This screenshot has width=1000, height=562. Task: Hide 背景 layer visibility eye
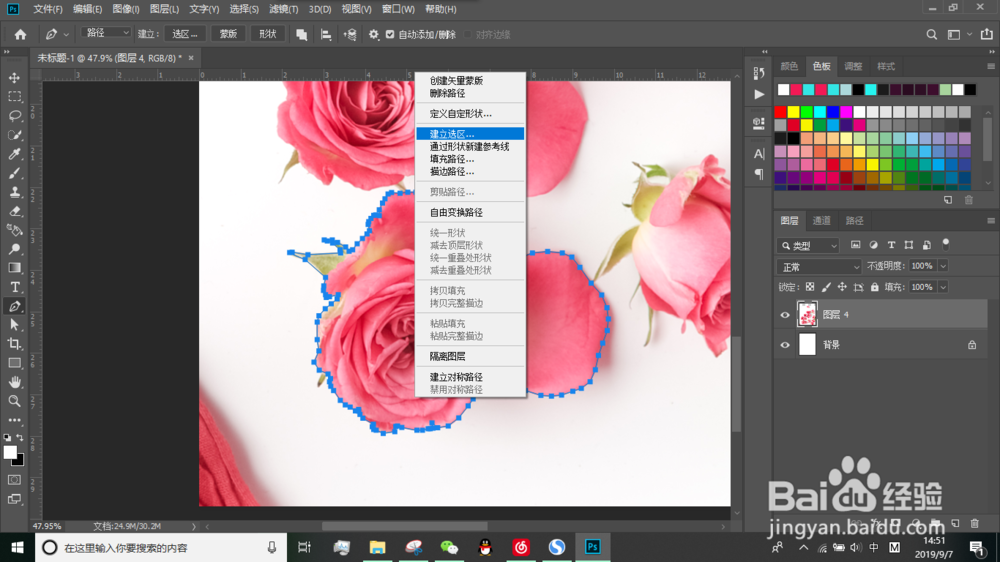tap(785, 345)
